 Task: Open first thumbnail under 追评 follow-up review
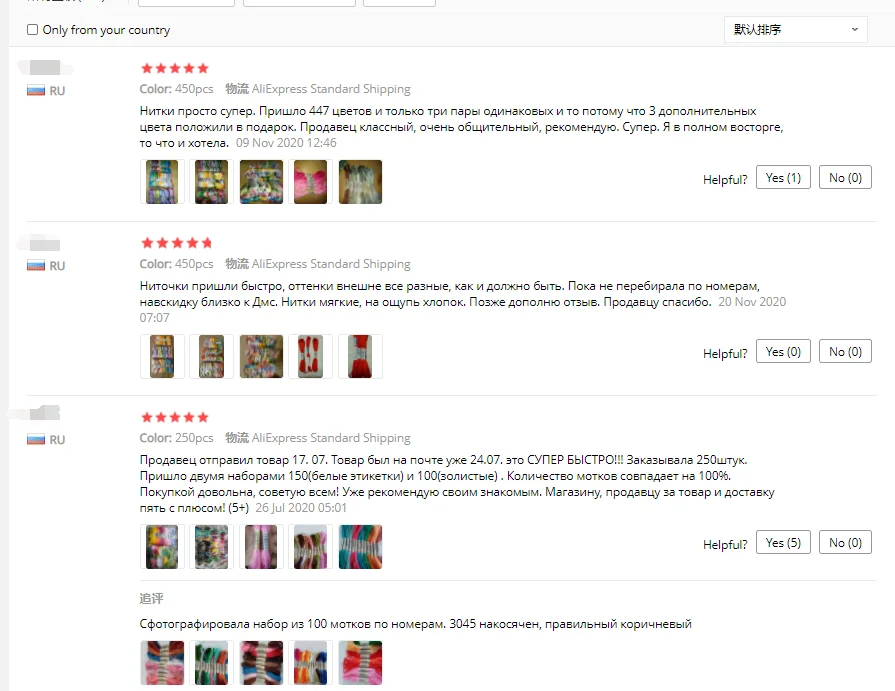pyautogui.click(x=162, y=663)
